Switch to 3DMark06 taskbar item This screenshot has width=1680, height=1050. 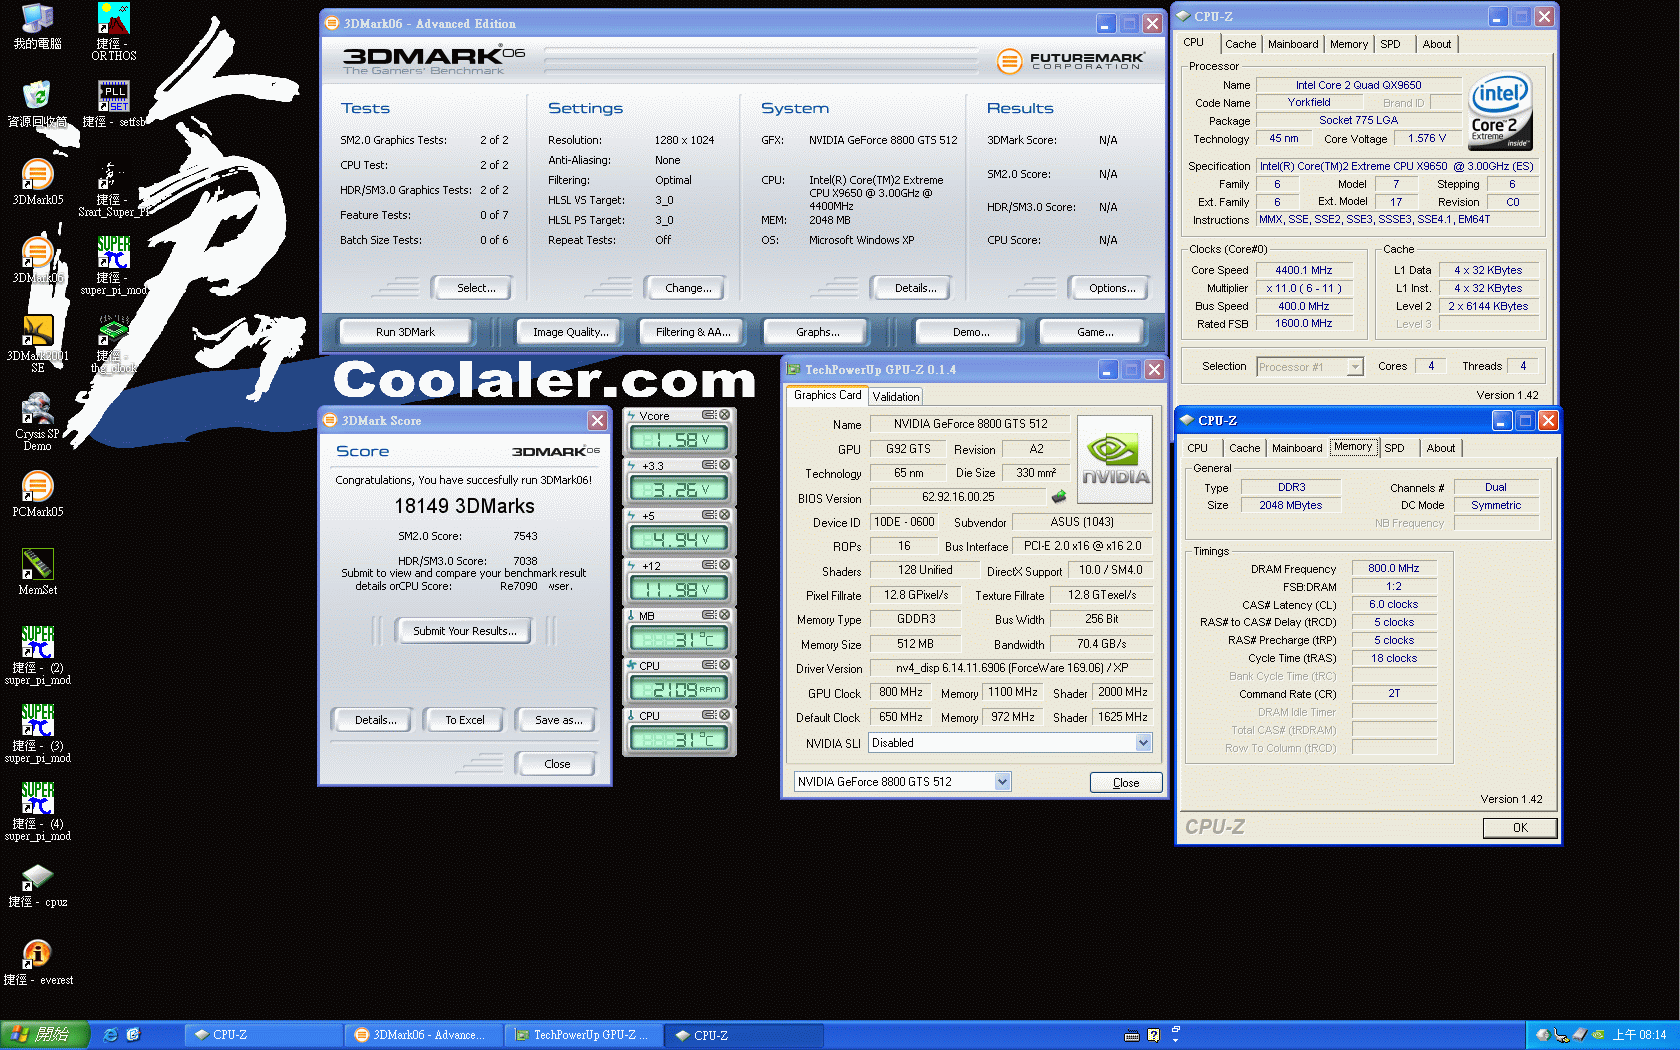point(422,1035)
